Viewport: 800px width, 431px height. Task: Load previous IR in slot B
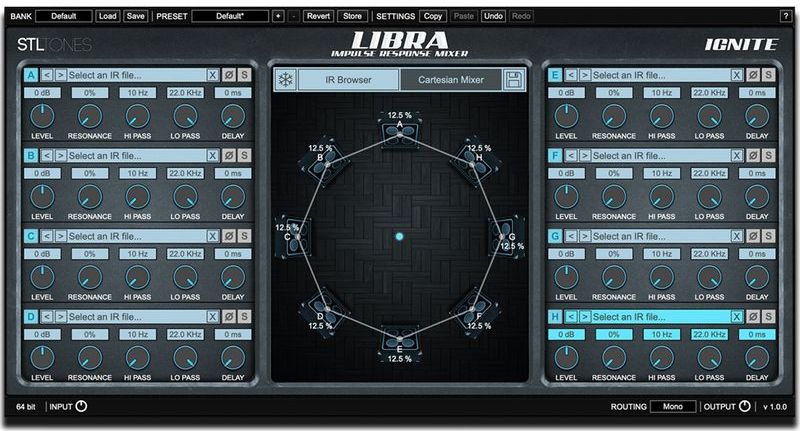click(x=47, y=156)
